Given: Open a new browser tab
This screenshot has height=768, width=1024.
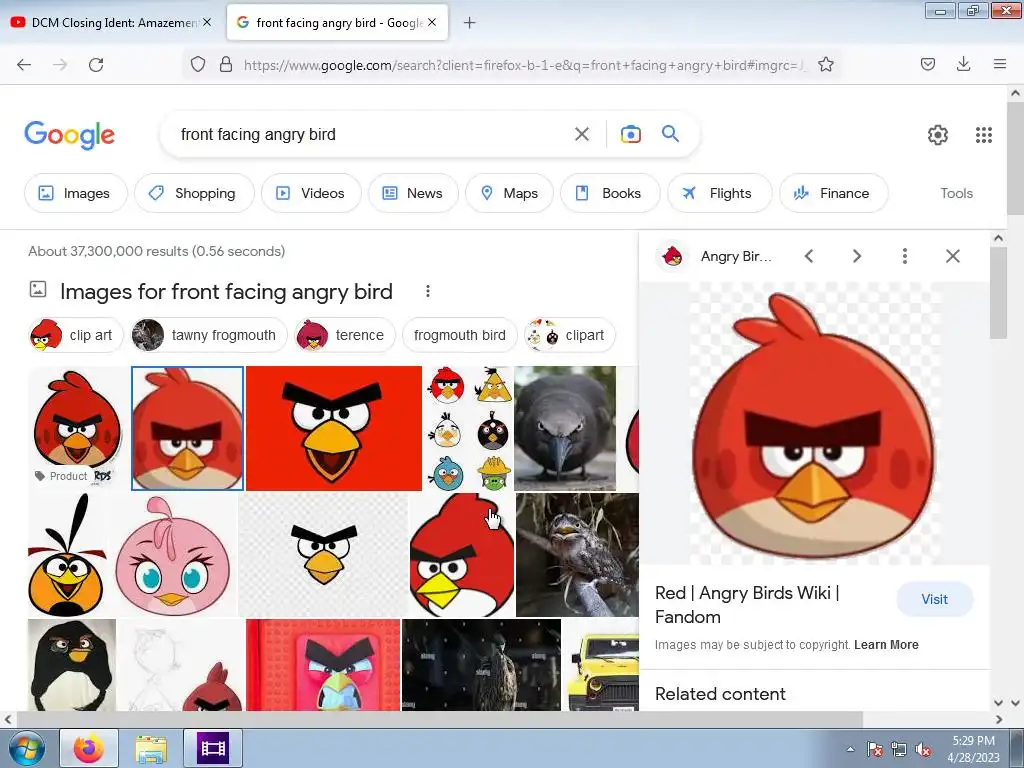Looking at the screenshot, I should (x=469, y=23).
